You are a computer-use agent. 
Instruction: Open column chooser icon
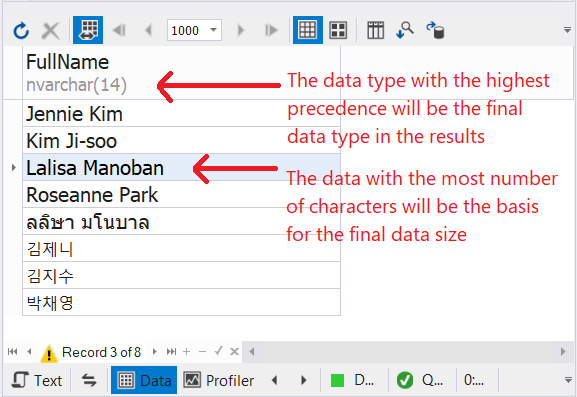click(x=375, y=30)
